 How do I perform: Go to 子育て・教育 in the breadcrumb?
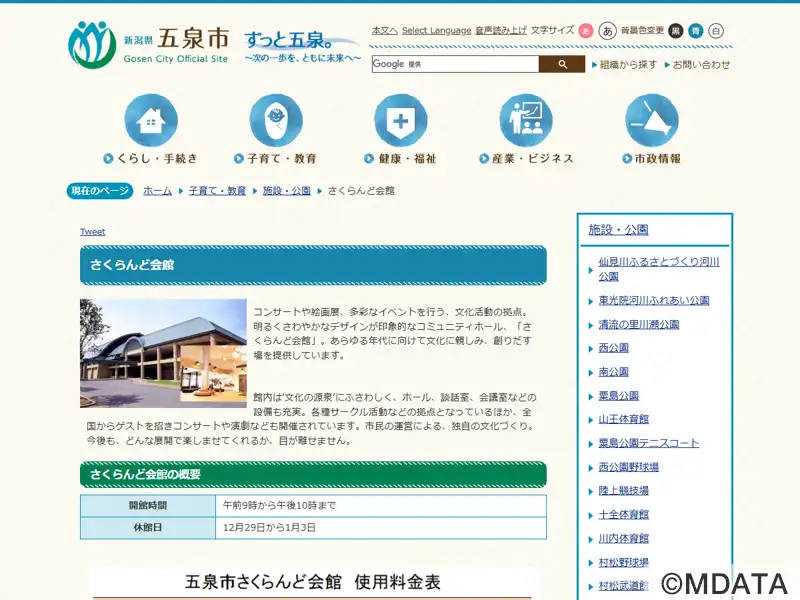tap(217, 191)
